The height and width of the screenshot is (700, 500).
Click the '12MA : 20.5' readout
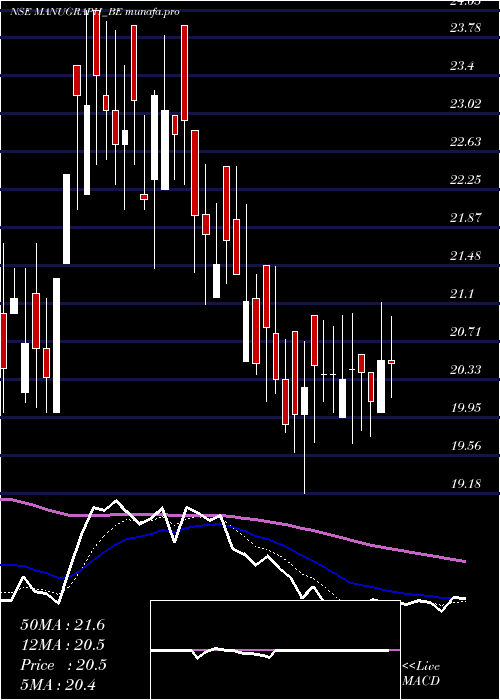coord(63,645)
